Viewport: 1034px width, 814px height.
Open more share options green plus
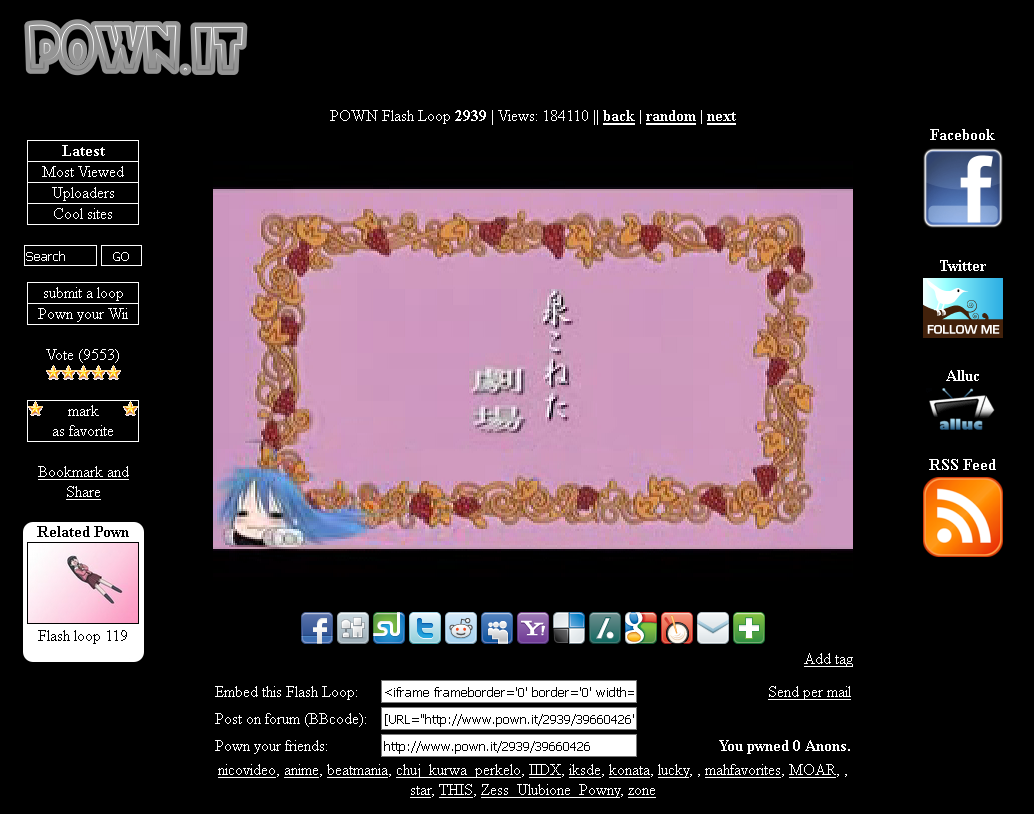coord(748,628)
